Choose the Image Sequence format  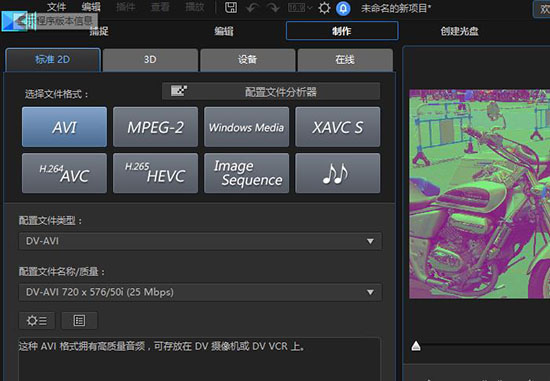tap(247, 173)
